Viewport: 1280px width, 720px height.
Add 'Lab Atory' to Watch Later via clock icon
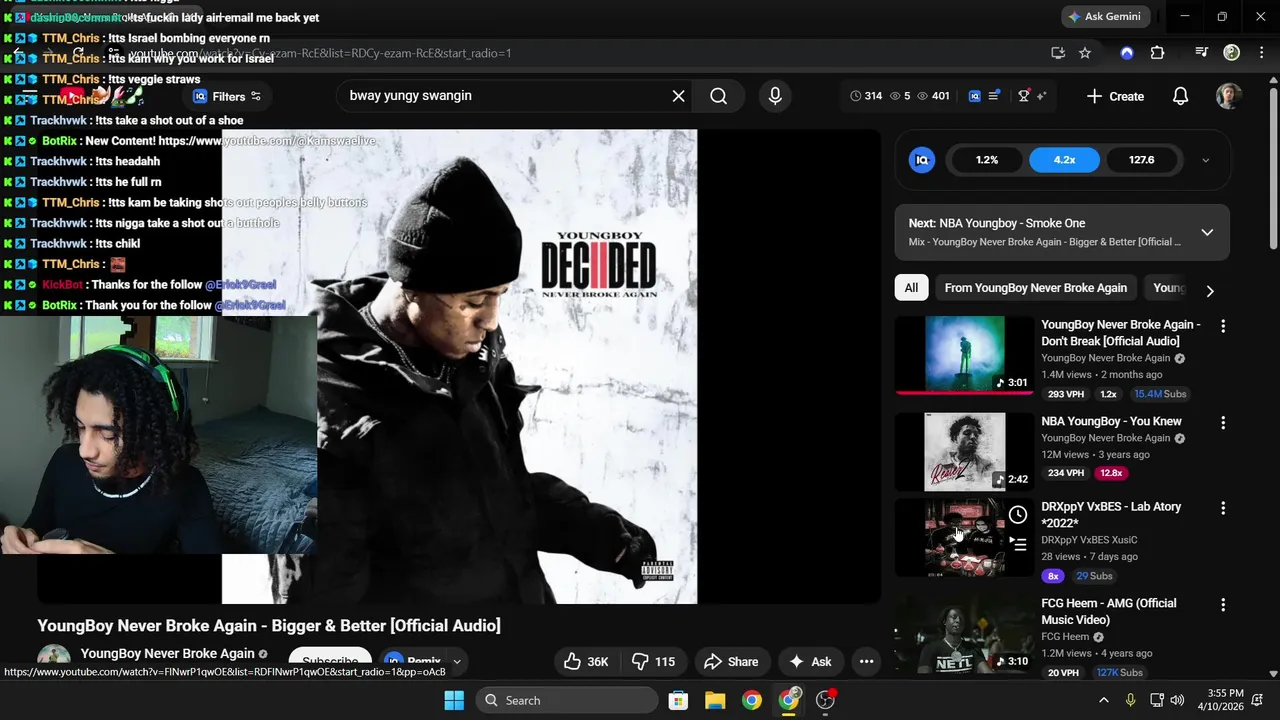[1017, 515]
